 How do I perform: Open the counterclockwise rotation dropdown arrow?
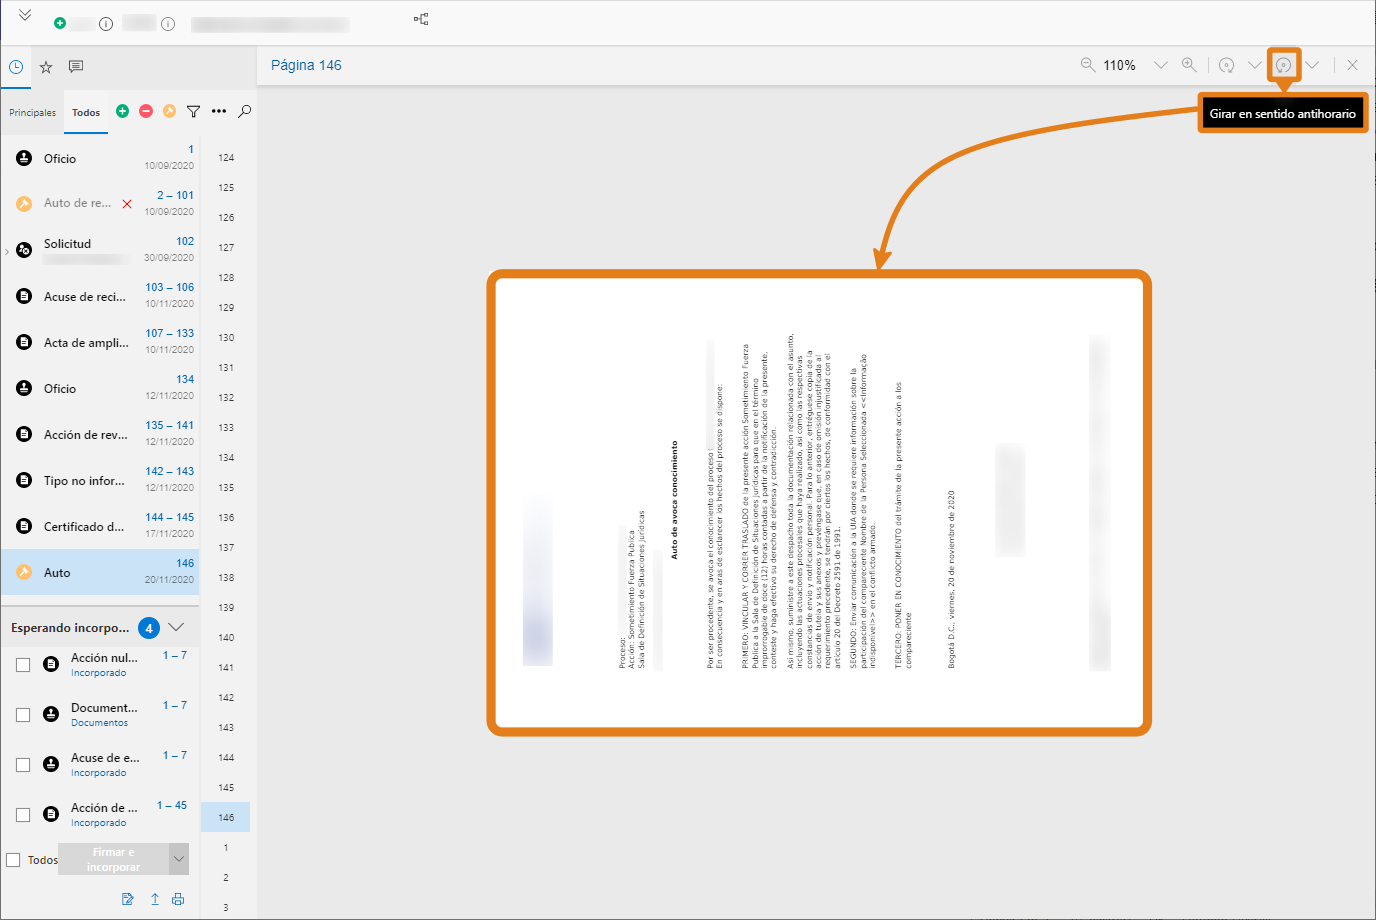(1312, 65)
